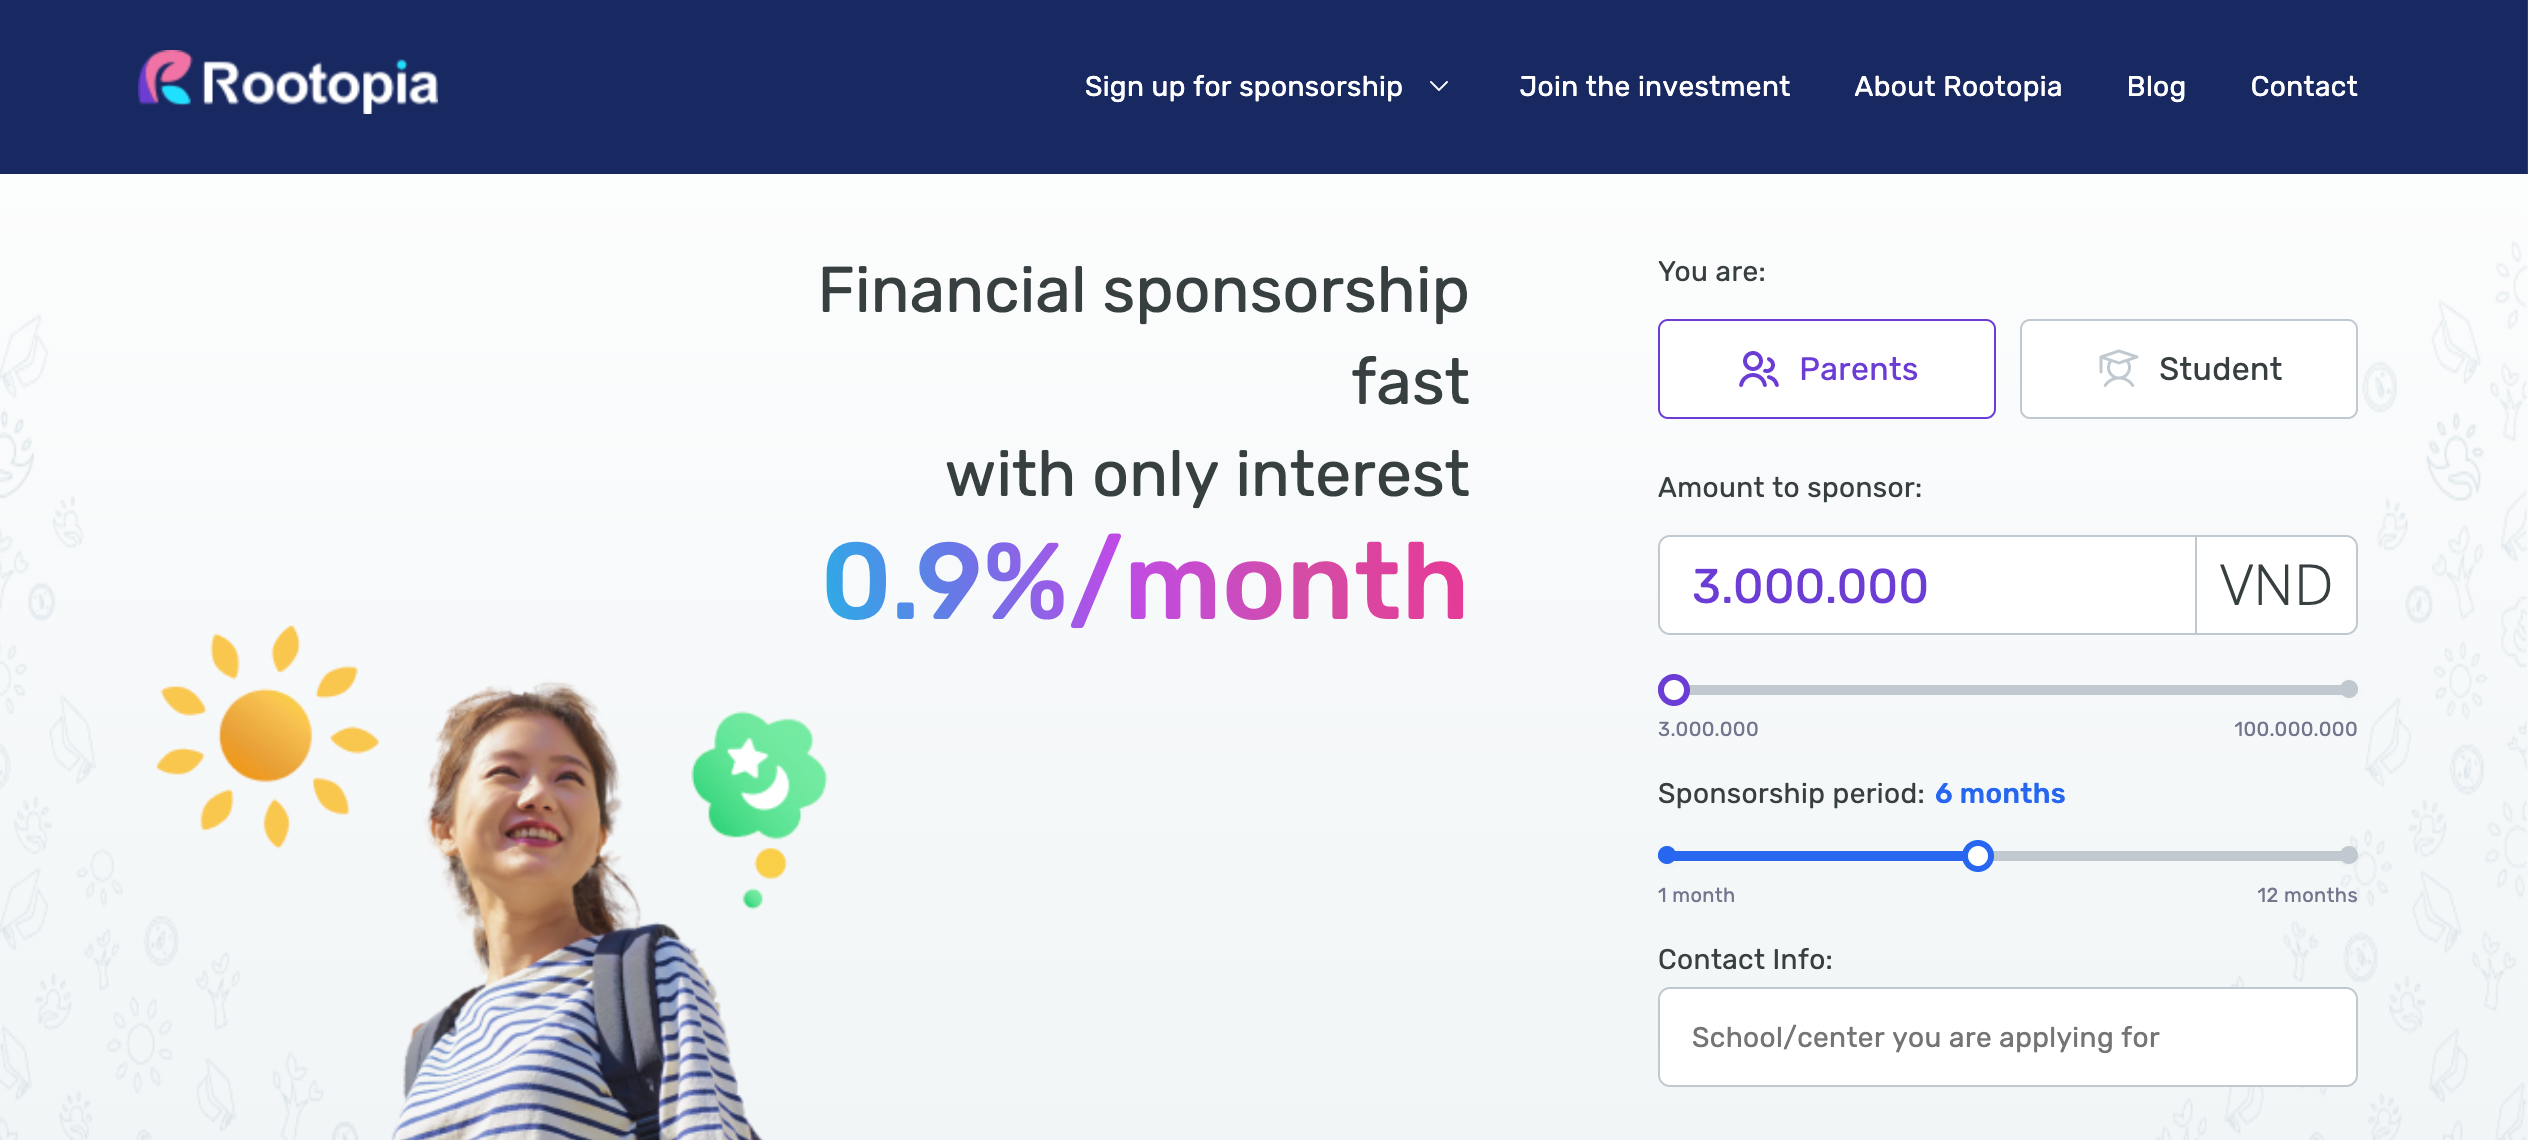This screenshot has width=2528, height=1140.
Task: Select the Parents option
Action: [1826, 369]
